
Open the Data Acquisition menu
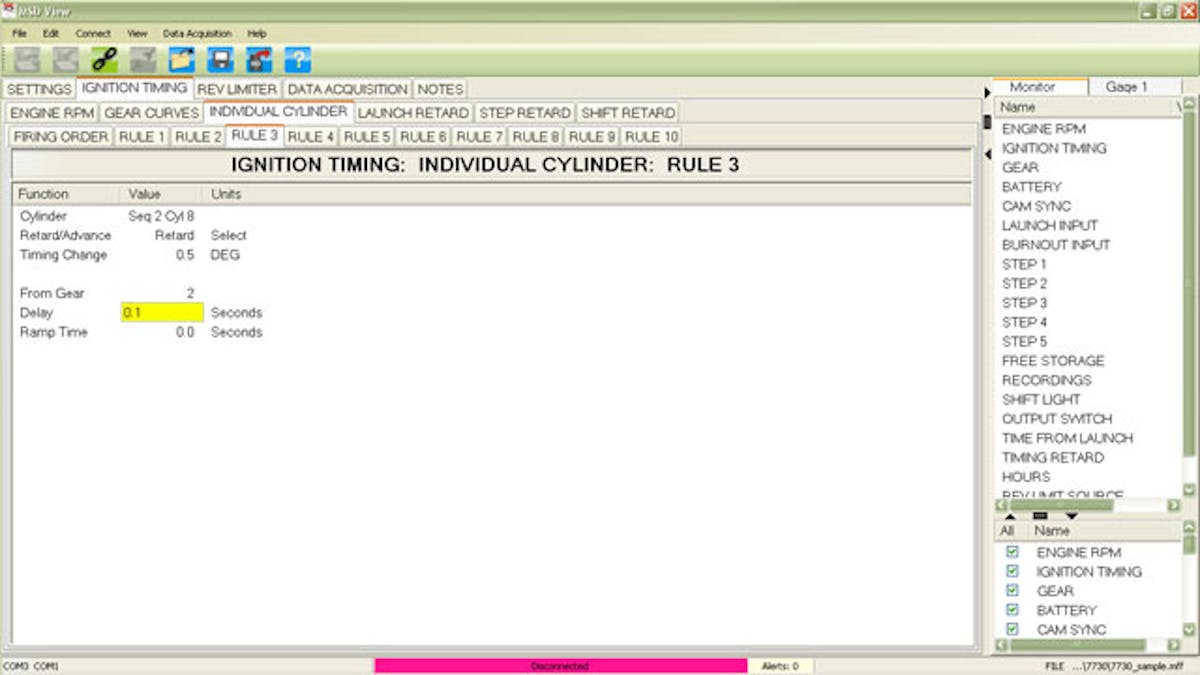[x=197, y=33]
